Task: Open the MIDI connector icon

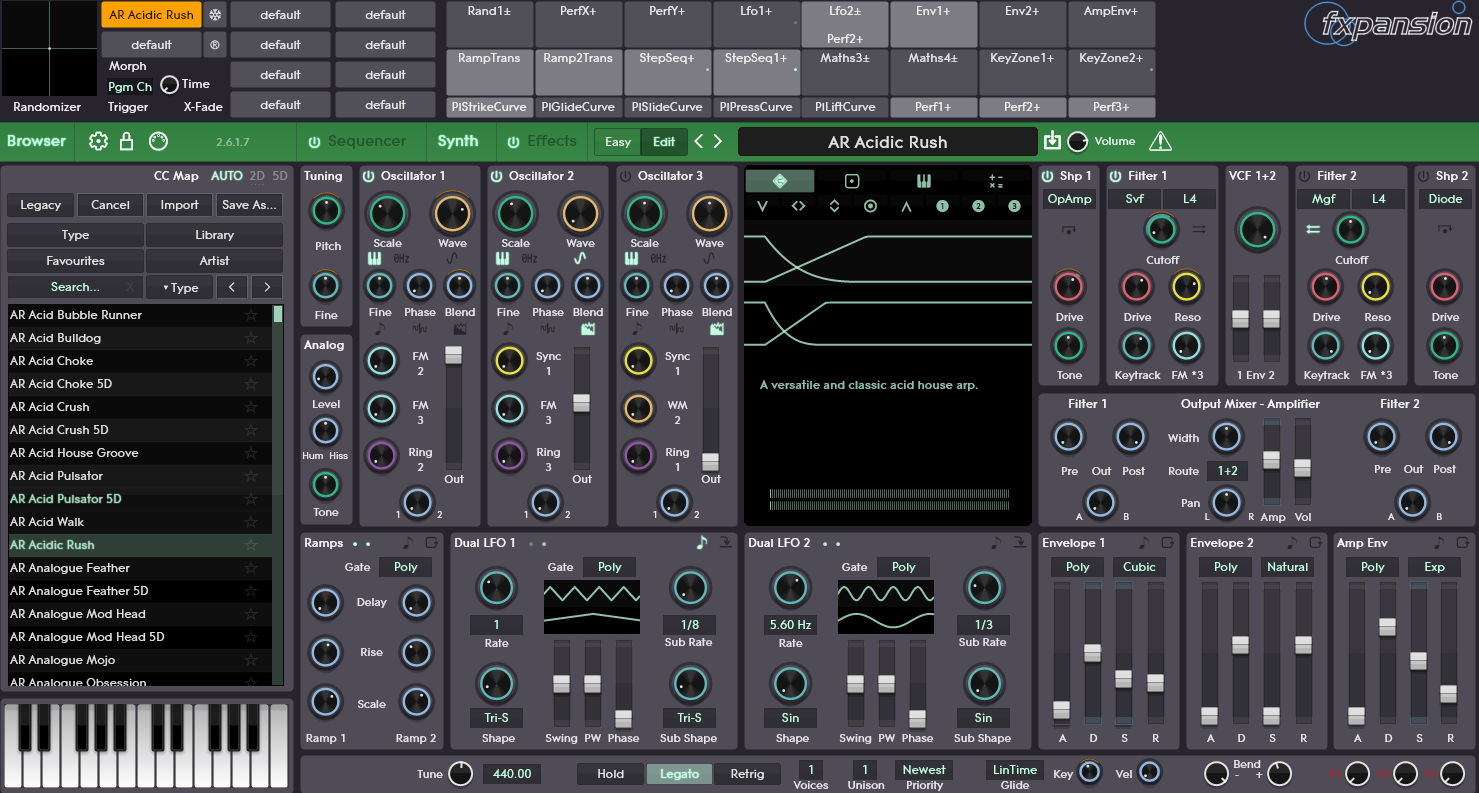Action: pyautogui.click(x=158, y=141)
